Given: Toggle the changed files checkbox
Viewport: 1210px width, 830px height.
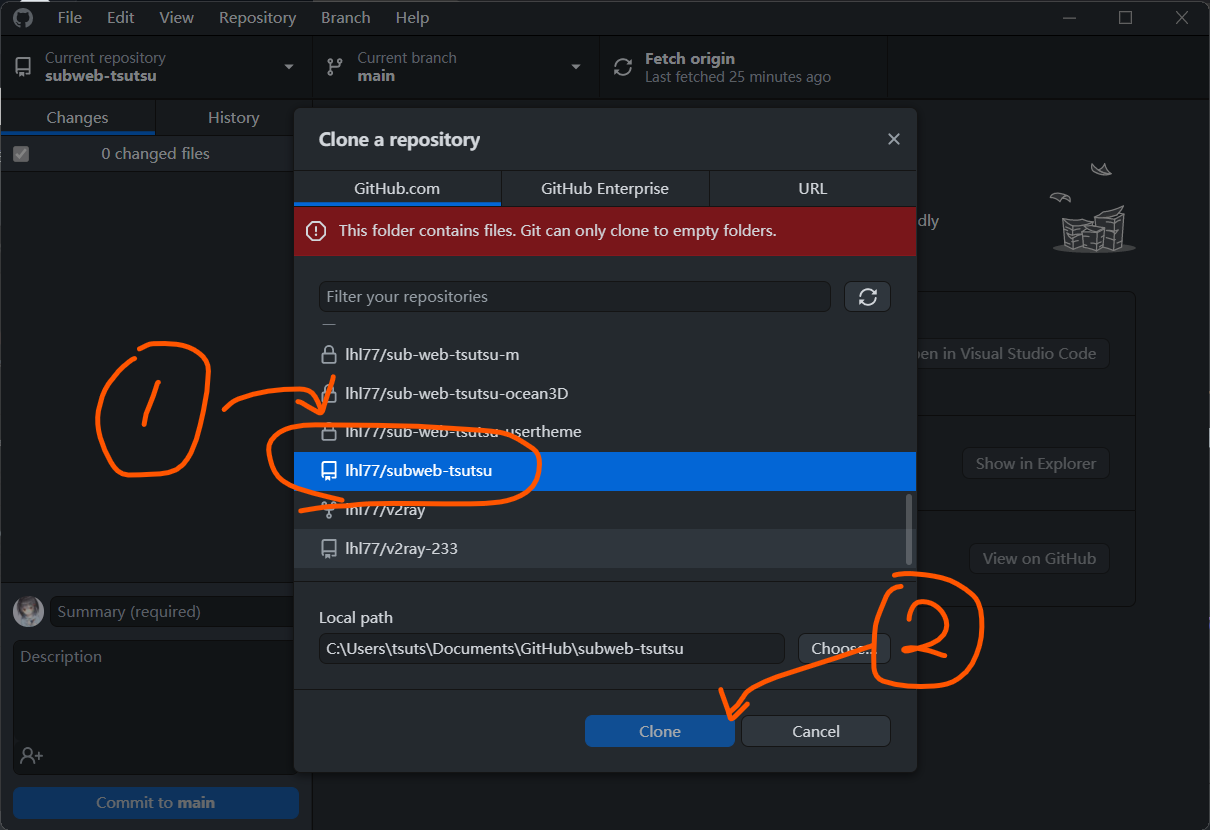Looking at the screenshot, I should [21, 154].
